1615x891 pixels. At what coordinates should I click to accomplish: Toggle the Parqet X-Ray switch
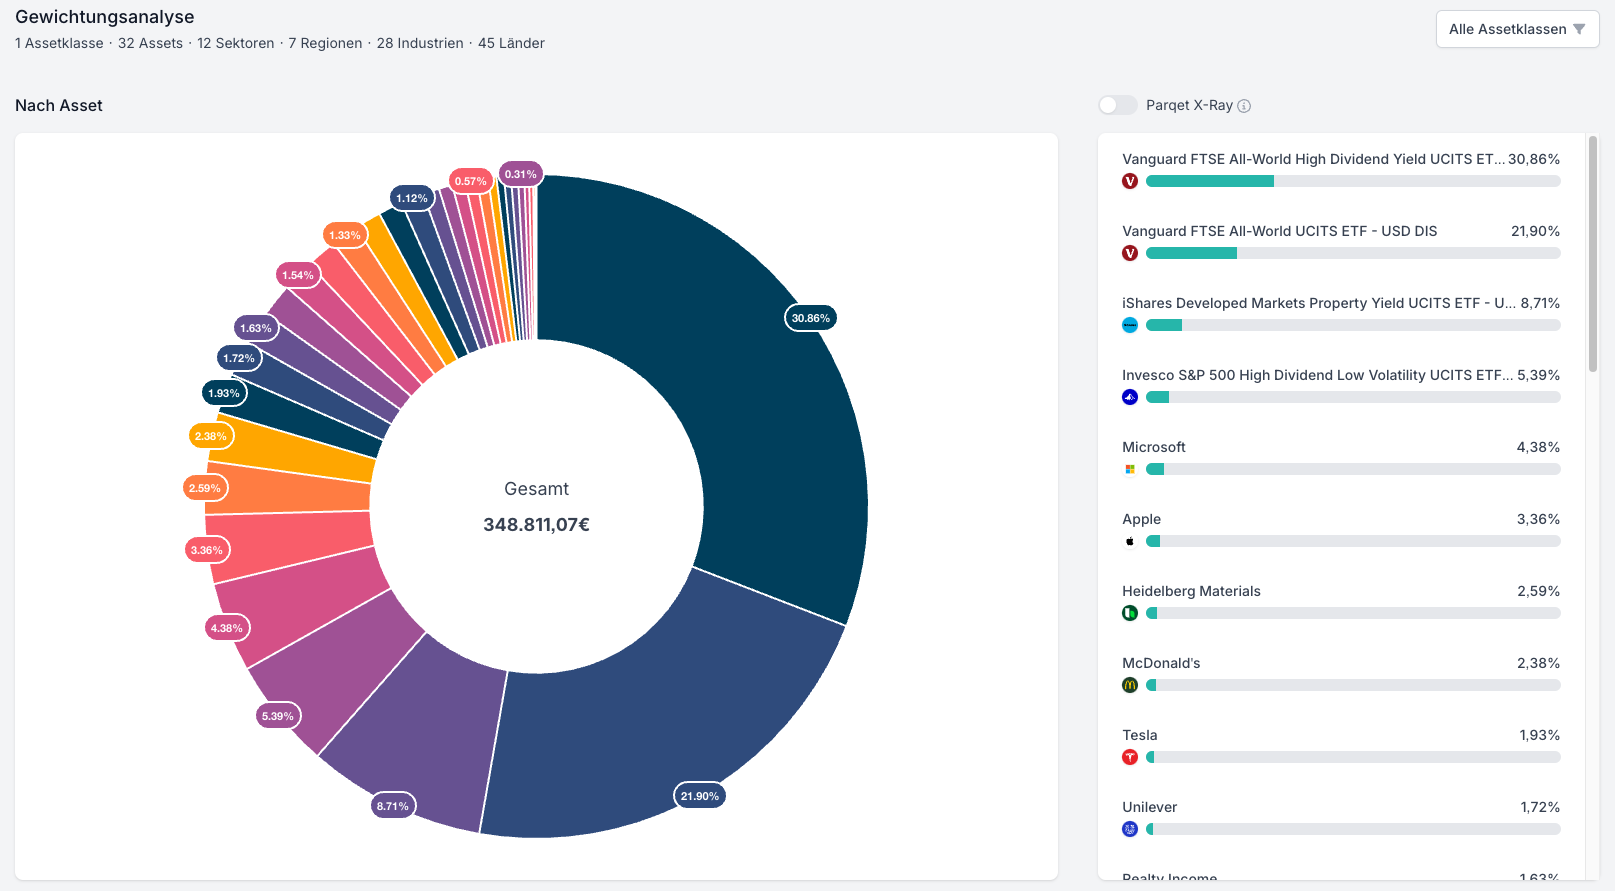point(1117,105)
